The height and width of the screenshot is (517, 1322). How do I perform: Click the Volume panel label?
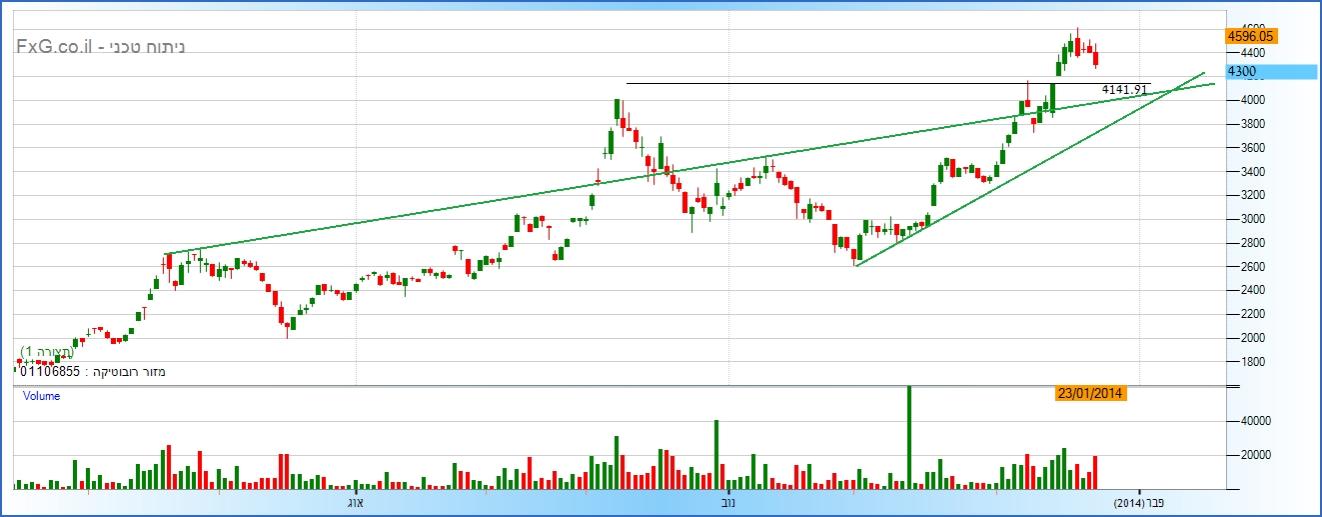pos(41,396)
